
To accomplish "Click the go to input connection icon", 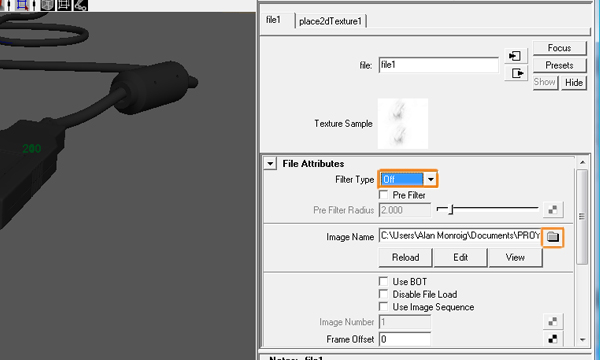I will pos(515,56).
